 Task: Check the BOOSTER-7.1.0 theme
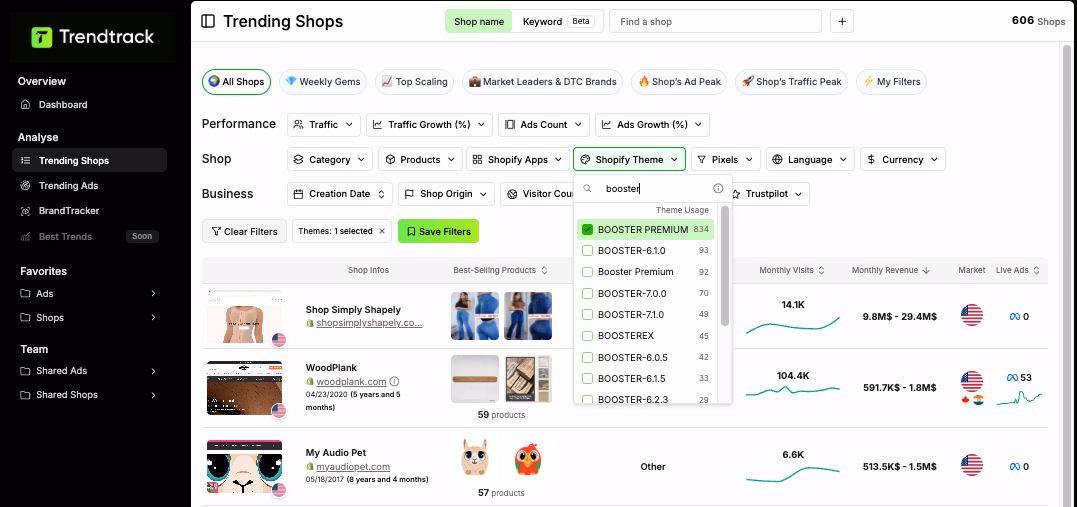tap(587, 315)
